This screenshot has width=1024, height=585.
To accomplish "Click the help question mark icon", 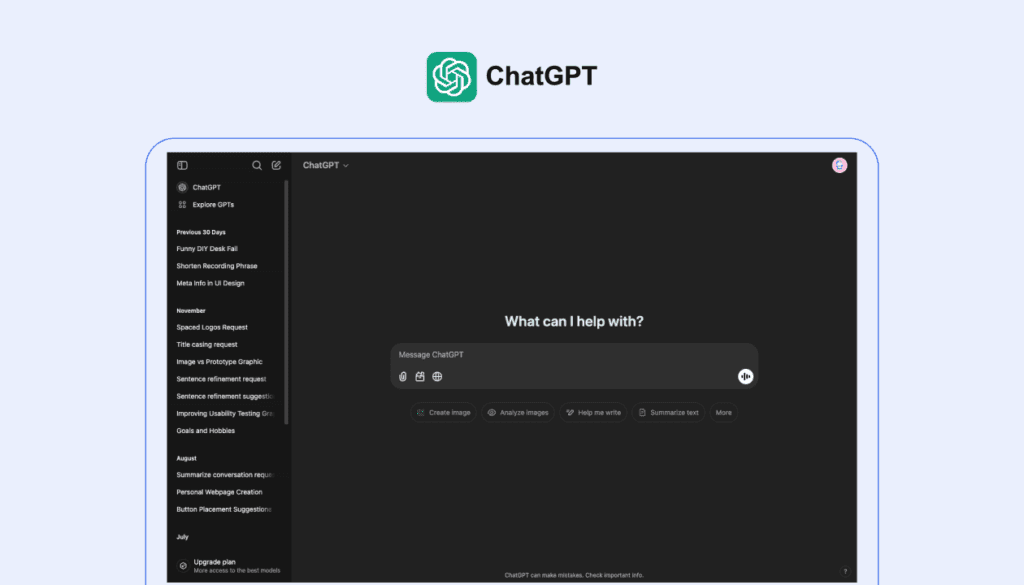I will [845, 571].
